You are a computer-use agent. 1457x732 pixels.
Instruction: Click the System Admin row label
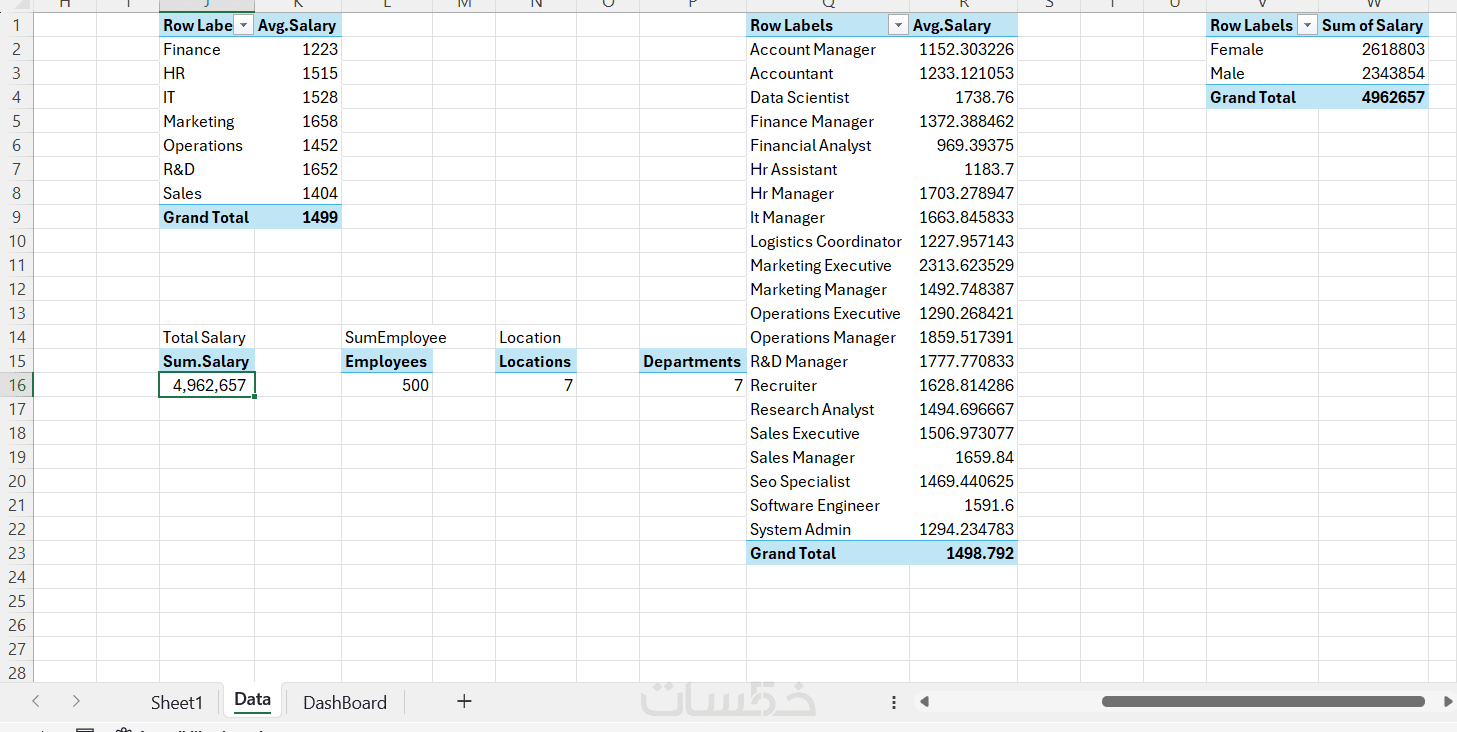828,529
